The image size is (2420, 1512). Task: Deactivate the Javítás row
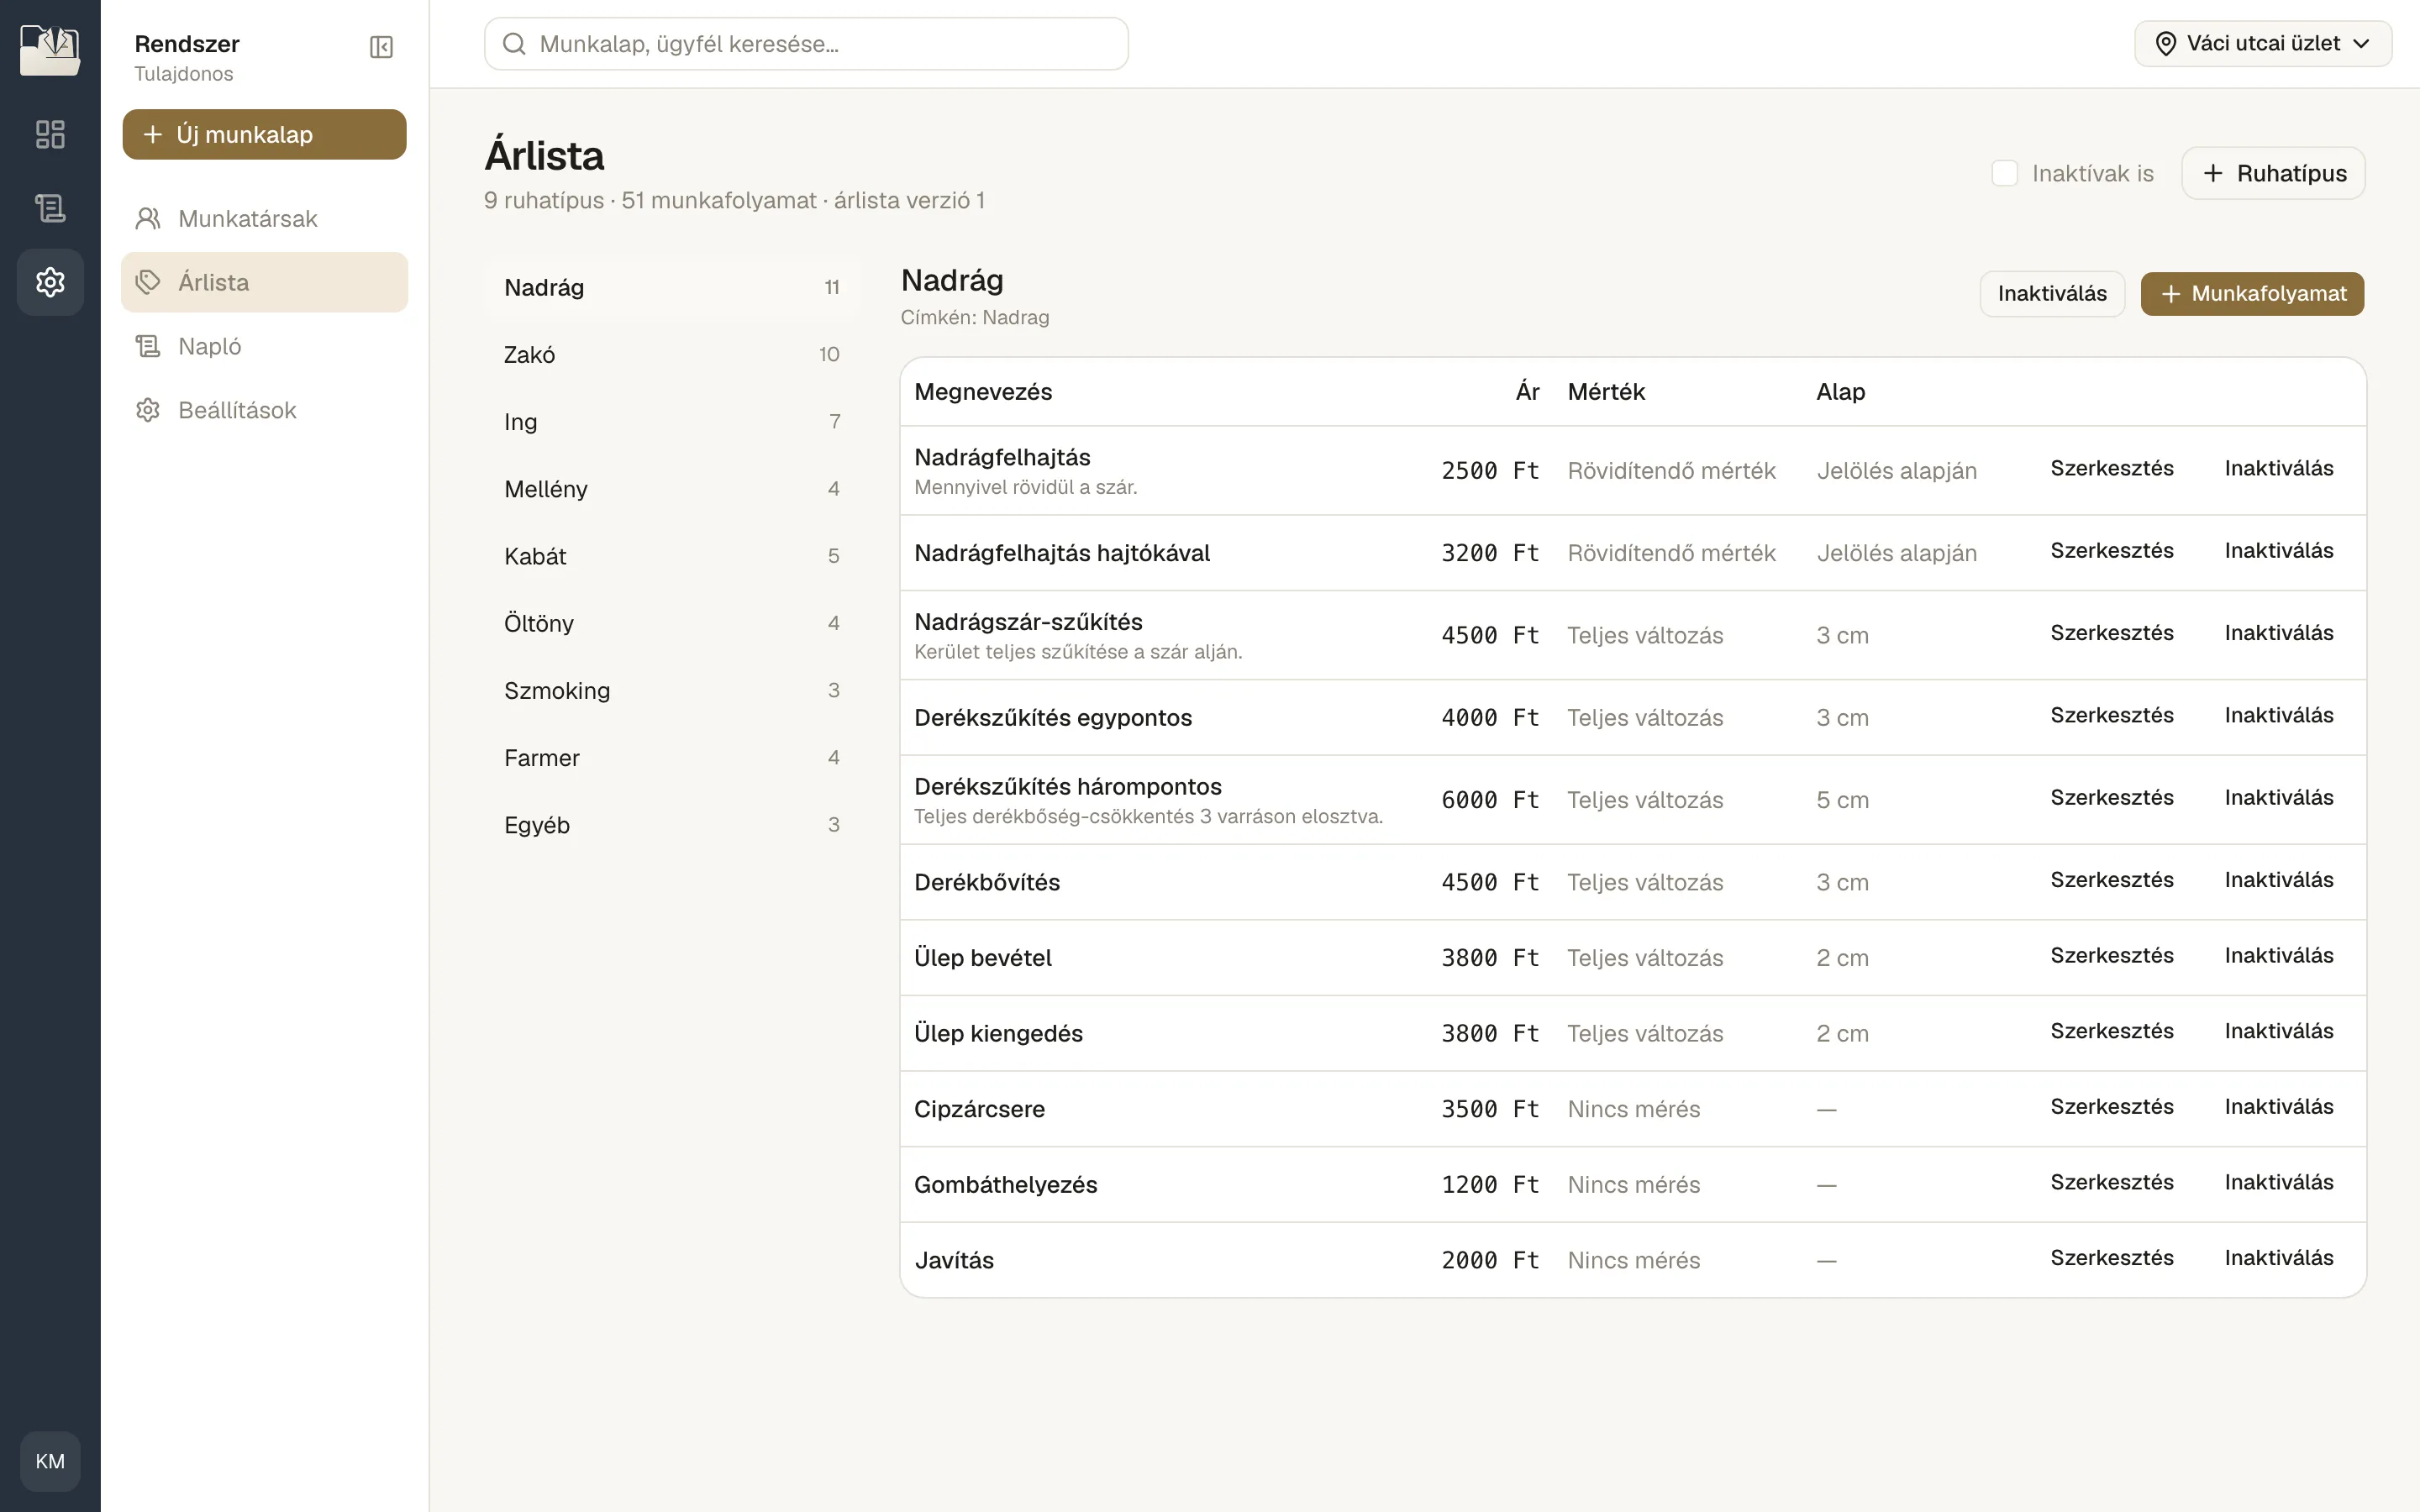coord(2278,1258)
